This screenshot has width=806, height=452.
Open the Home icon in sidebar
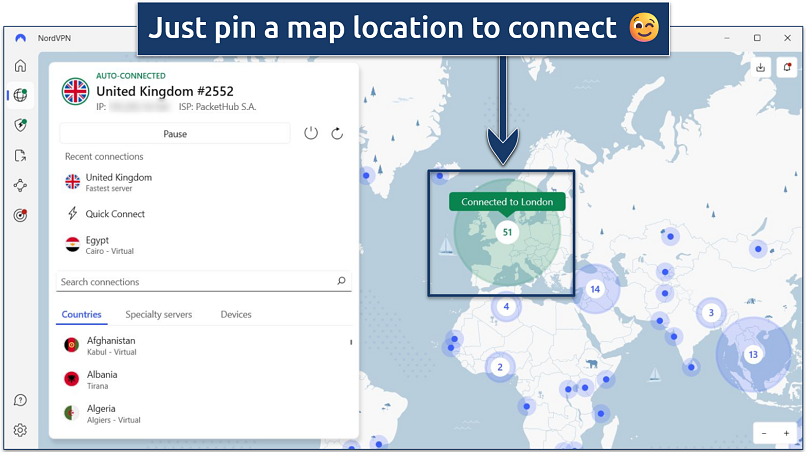tap(20, 66)
